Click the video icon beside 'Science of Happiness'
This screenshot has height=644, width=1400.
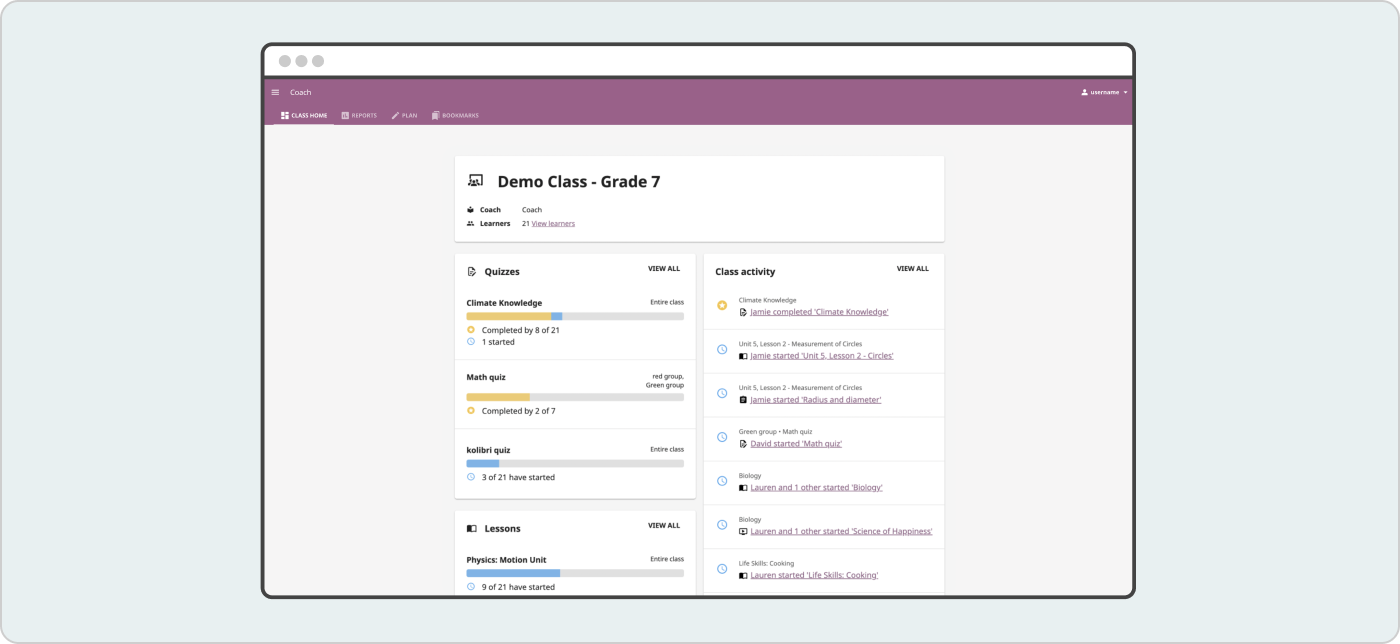pyautogui.click(x=741, y=531)
